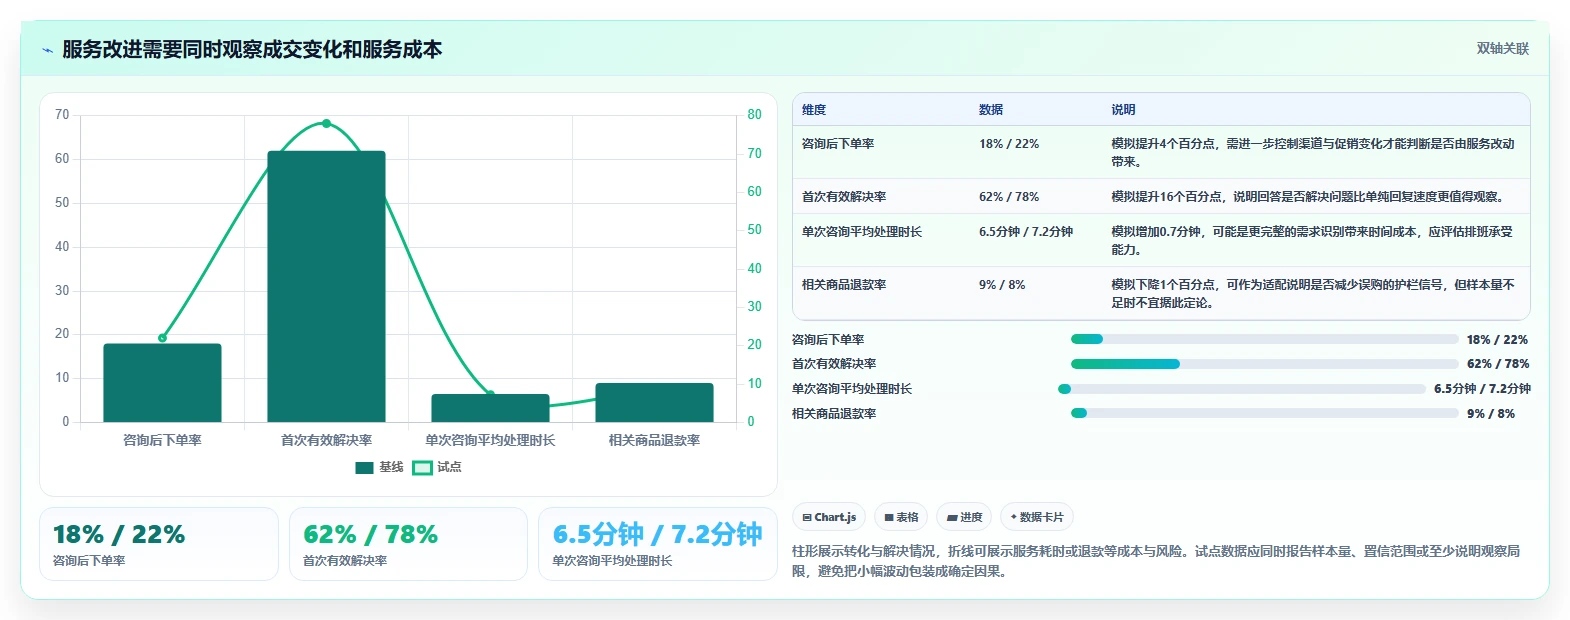Click the pilot line peak point at 首次有效解决率
1570x620 pixels.
pos(326,124)
